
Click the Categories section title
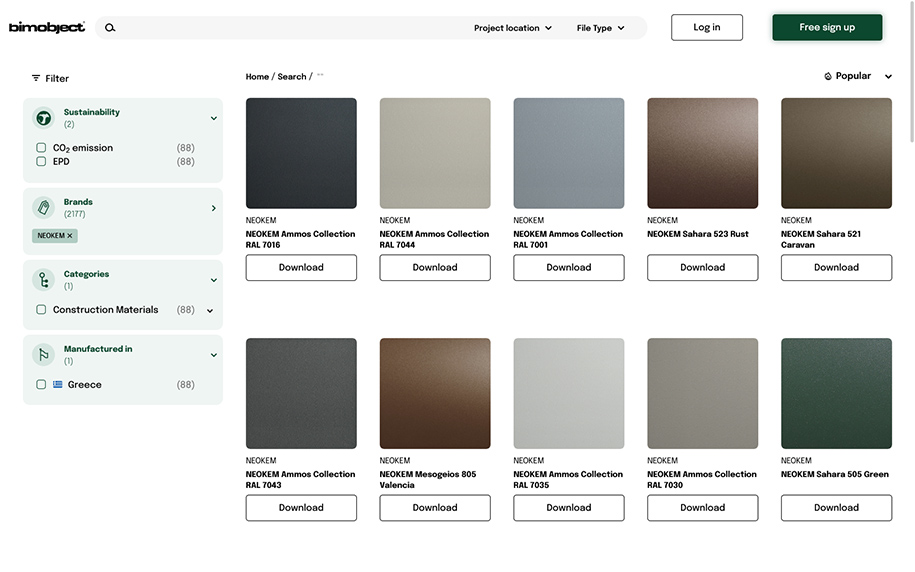(x=86, y=274)
